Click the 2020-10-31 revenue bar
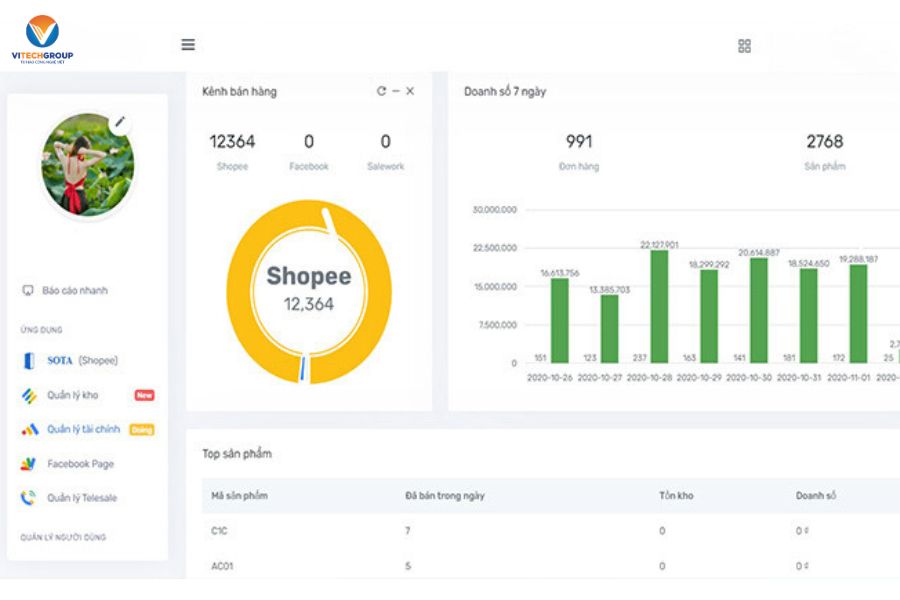Image resolution: width=900 pixels, height=600 pixels. click(809, 316)
